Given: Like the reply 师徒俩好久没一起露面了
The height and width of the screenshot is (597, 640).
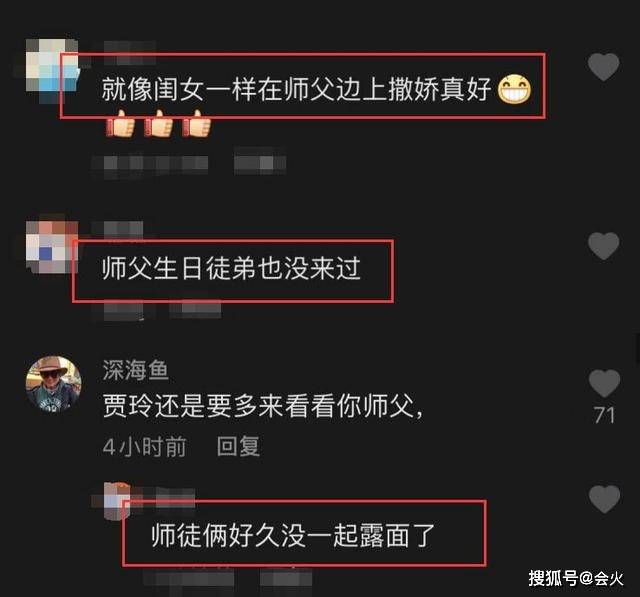Looking at the screenshot, I should coord(604,499).
